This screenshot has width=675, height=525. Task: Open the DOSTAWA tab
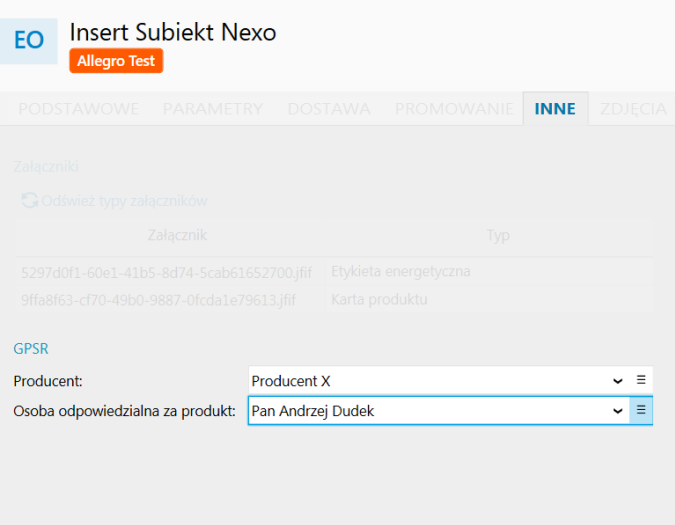point(329,109)
